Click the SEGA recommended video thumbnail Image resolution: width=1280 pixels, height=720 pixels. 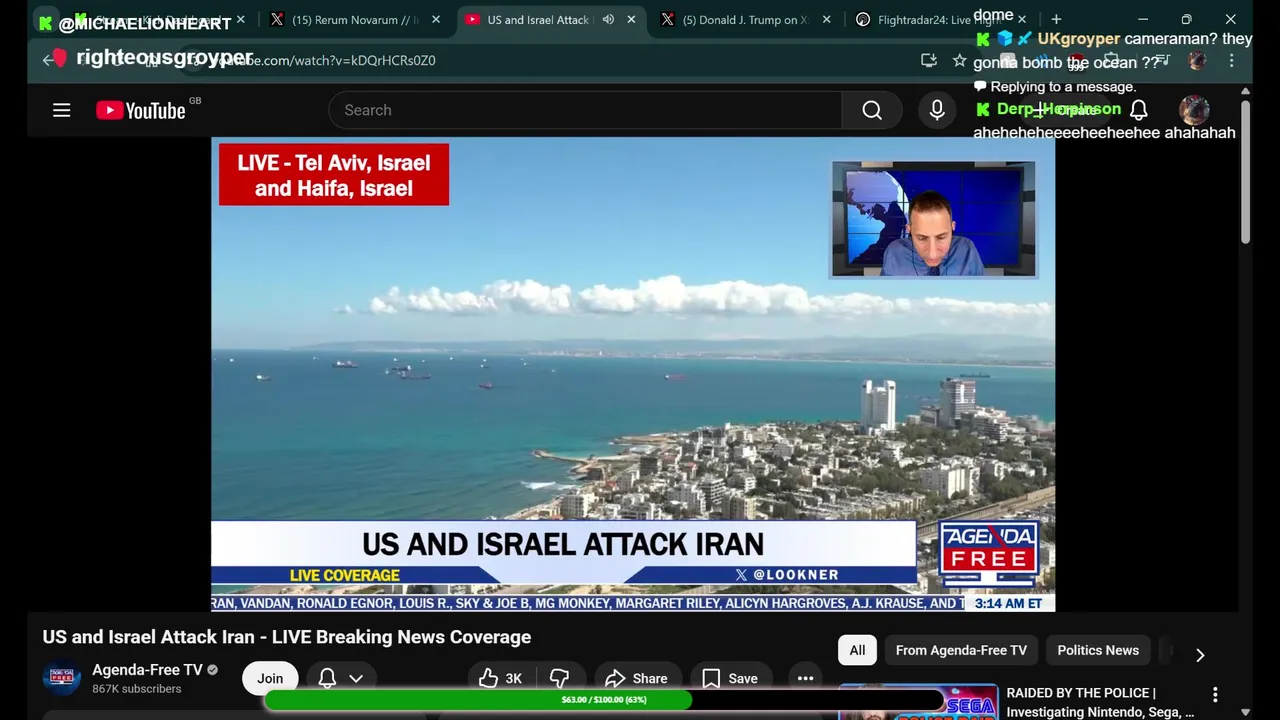[x=918, y=702]
